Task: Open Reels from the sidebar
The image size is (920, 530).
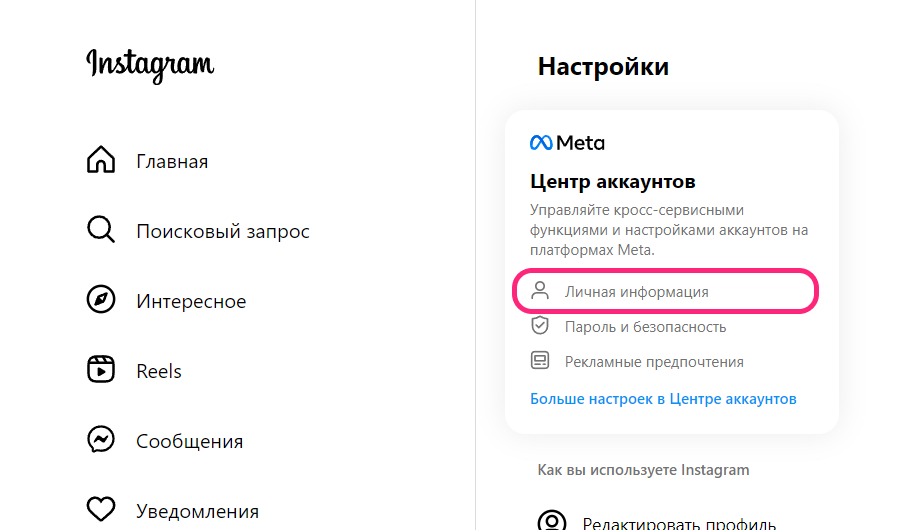Action: (x=158, y=371)
